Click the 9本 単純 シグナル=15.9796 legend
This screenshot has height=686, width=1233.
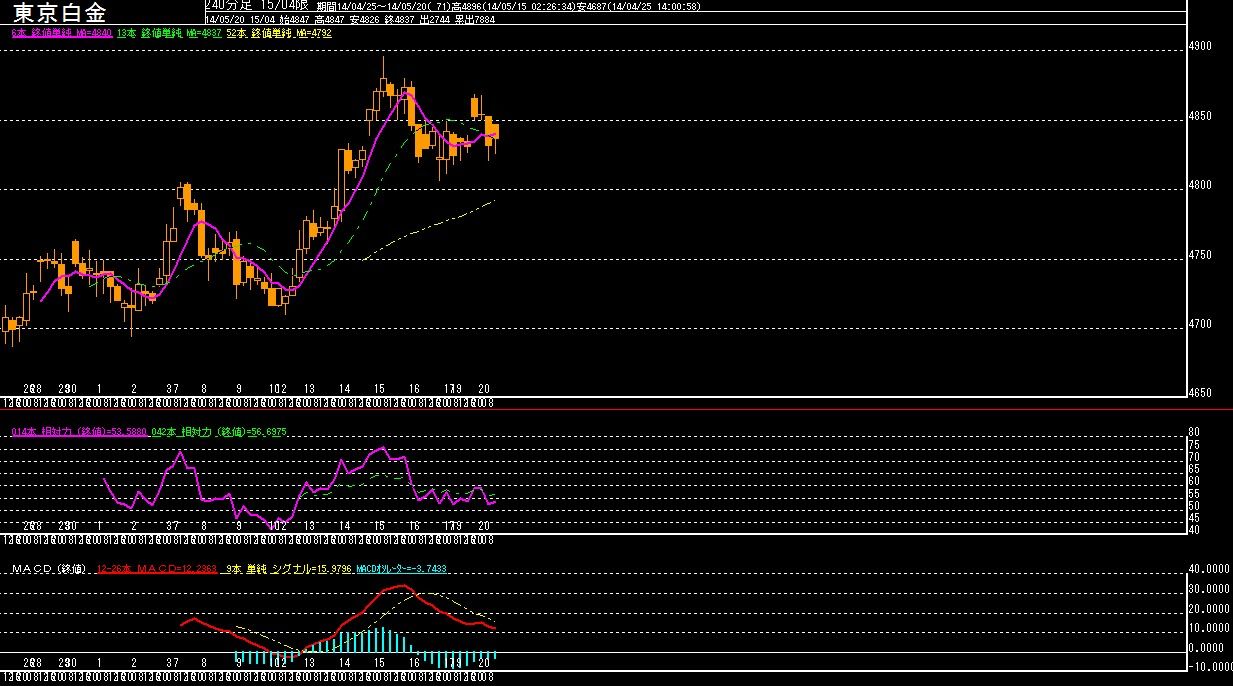point(288,569)
